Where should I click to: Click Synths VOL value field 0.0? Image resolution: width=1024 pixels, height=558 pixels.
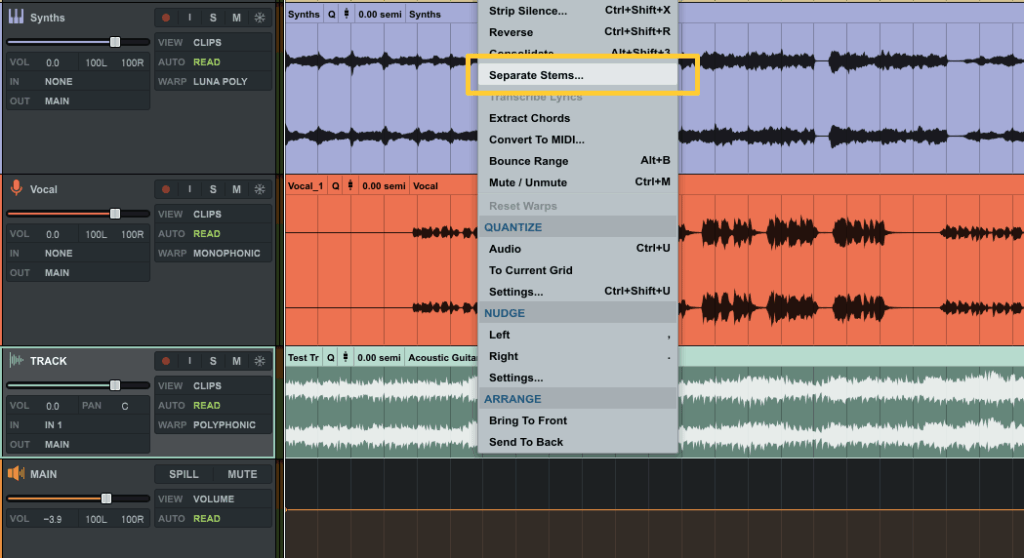tap(53, 63)
